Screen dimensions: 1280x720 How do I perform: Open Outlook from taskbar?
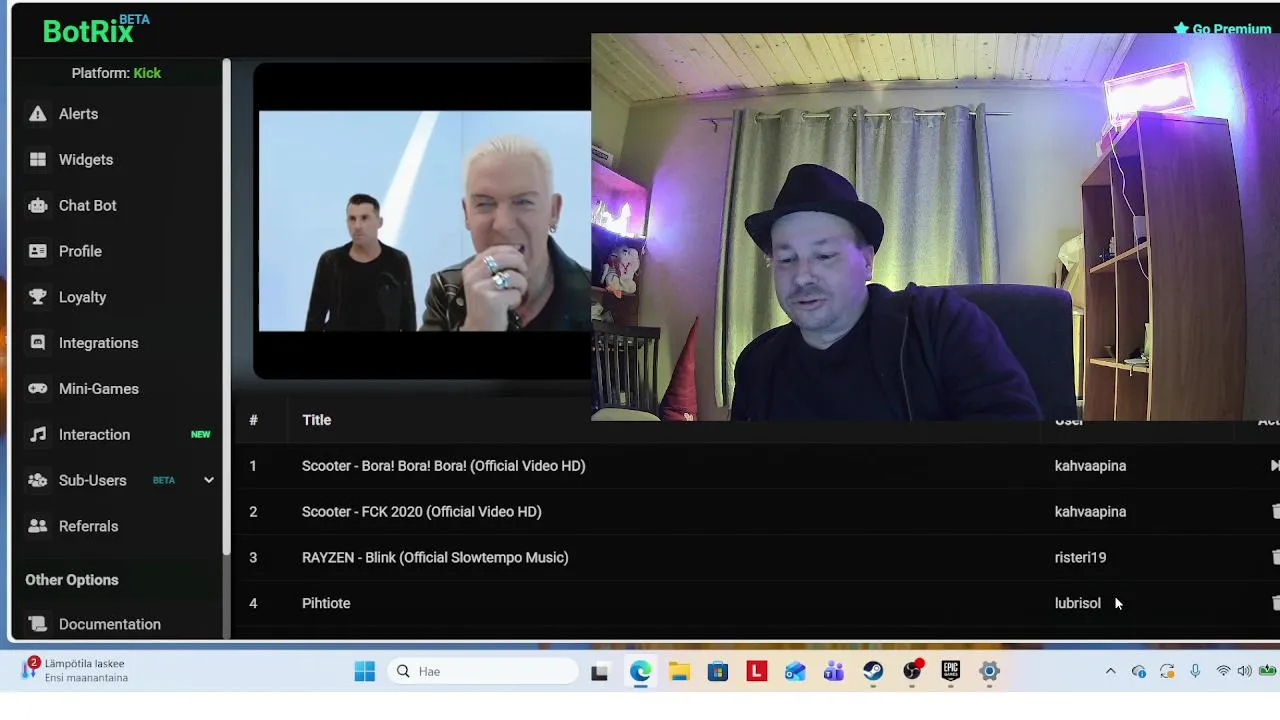(795, 671)
